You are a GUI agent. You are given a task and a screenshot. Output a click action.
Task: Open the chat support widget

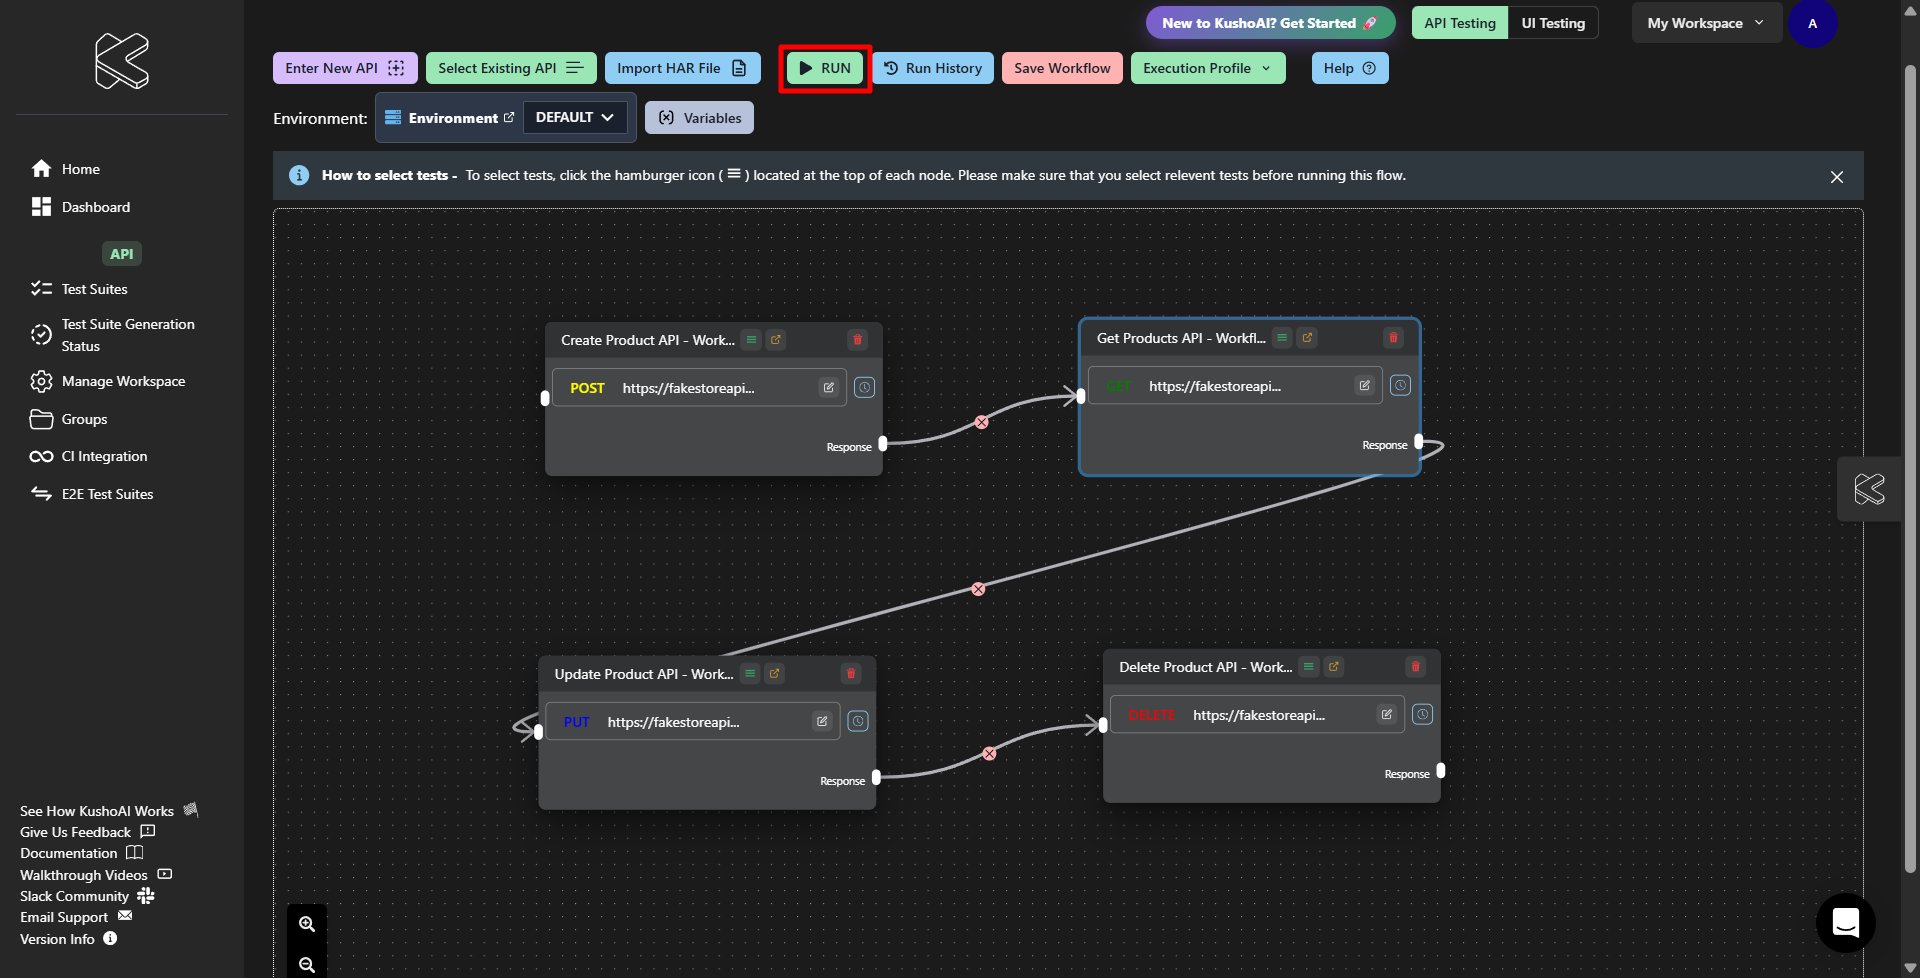tap(1845, 922)
